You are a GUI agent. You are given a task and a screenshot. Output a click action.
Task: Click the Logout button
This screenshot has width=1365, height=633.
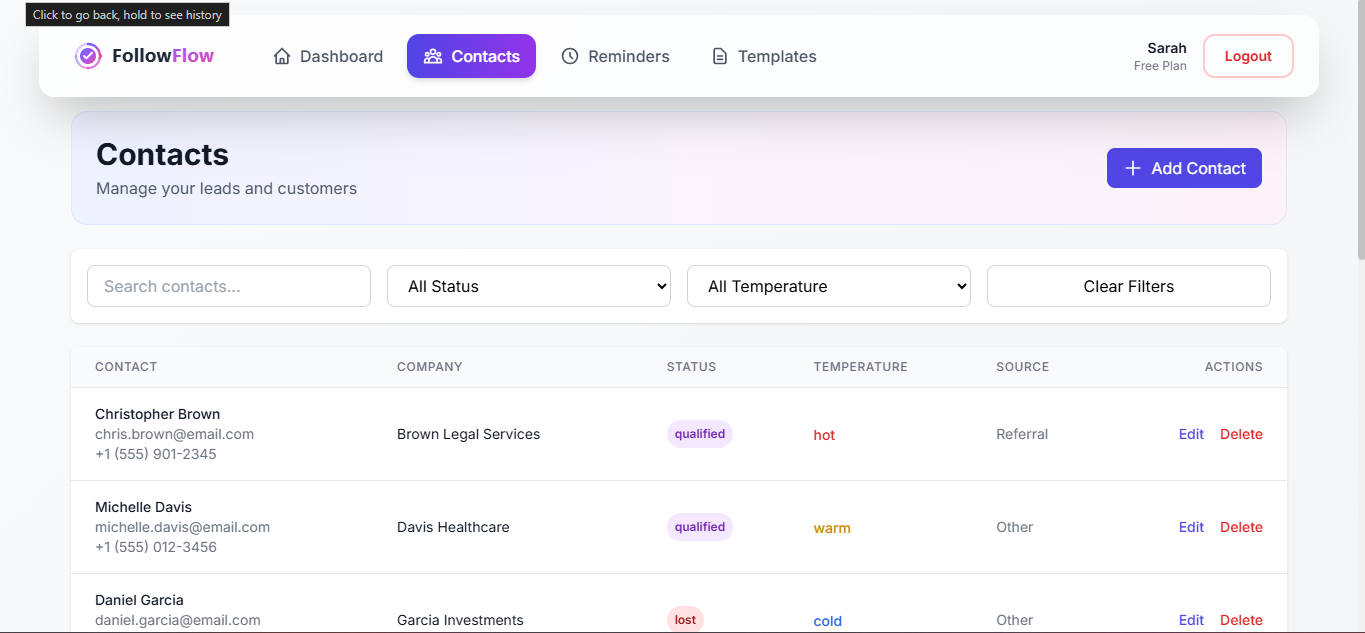1247,56
